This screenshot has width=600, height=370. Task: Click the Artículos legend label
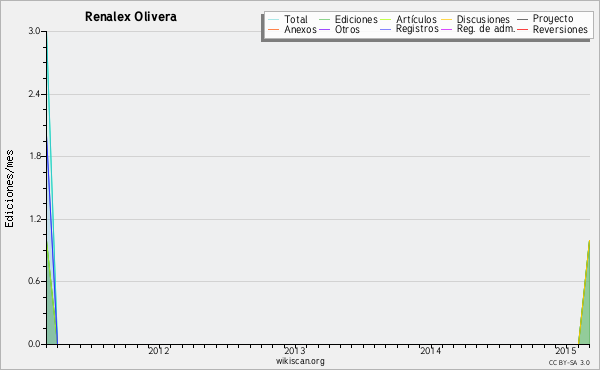point(416,19)
